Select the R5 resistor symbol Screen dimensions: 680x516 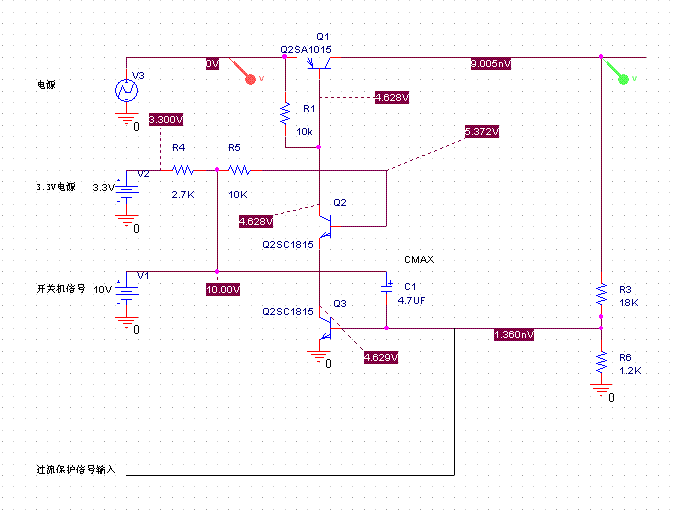tap(240, 171)
